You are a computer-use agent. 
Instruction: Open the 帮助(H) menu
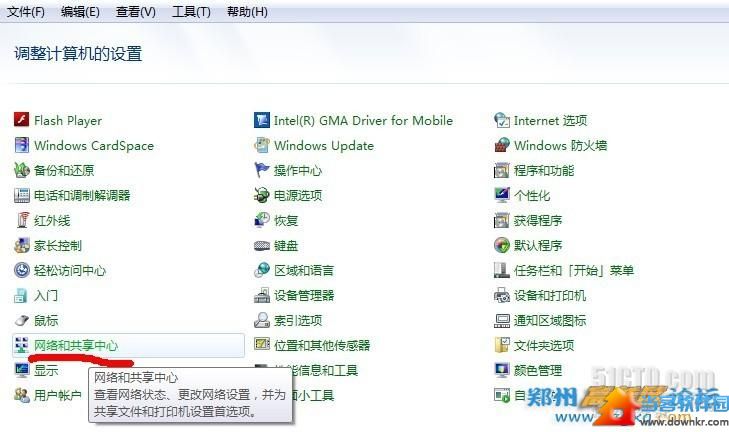(x=247, y=11)
